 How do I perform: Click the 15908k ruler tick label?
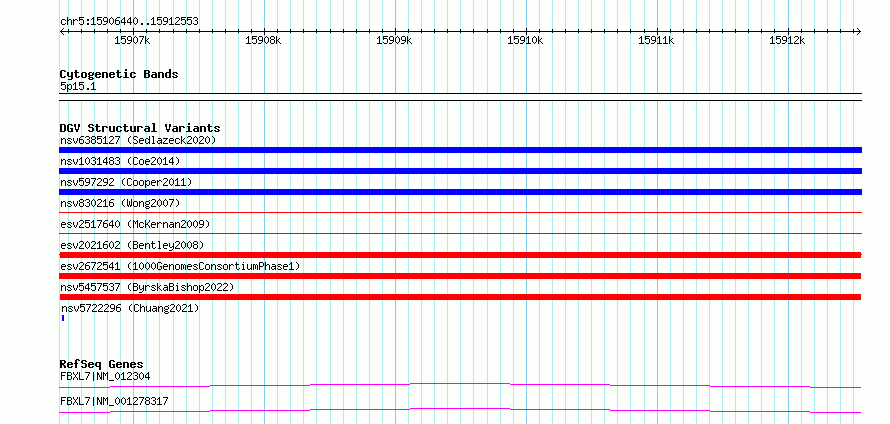coord(263,40)
